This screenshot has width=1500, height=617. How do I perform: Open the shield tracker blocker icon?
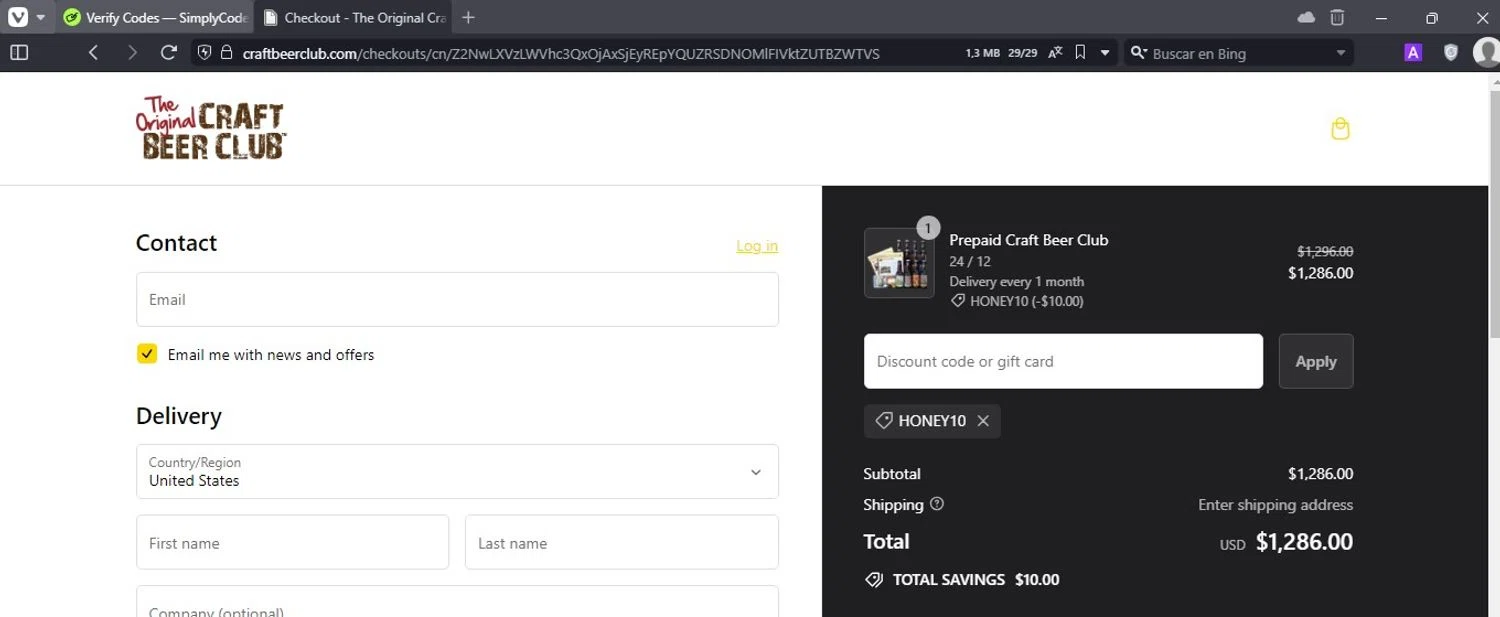(205, 53)
